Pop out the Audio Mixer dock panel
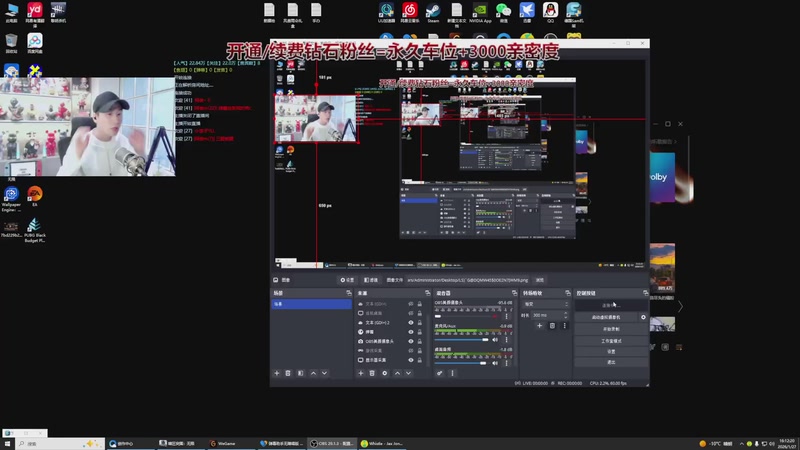The width and height of the screenshot is (800, 450). pyautogui.click(x=514, y=293)
